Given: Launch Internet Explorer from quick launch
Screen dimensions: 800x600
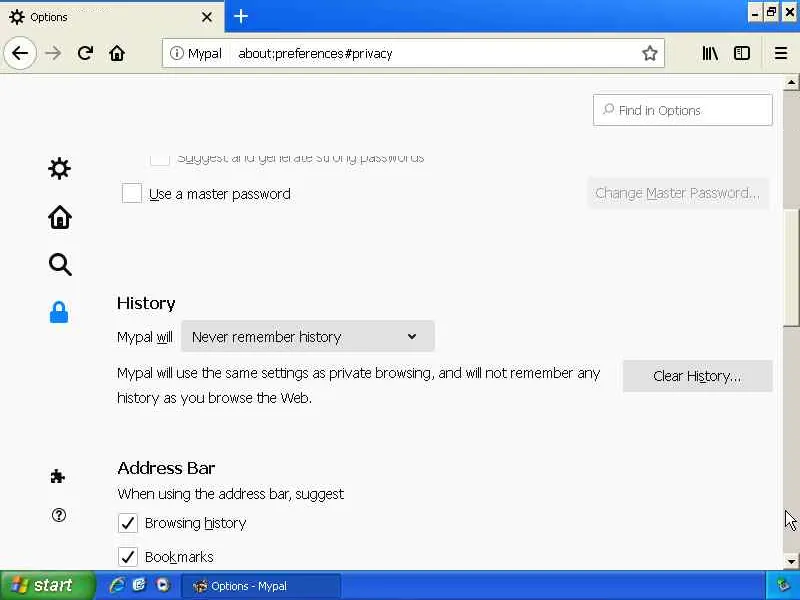Looking at the screenshot, I should click(117, 585).
